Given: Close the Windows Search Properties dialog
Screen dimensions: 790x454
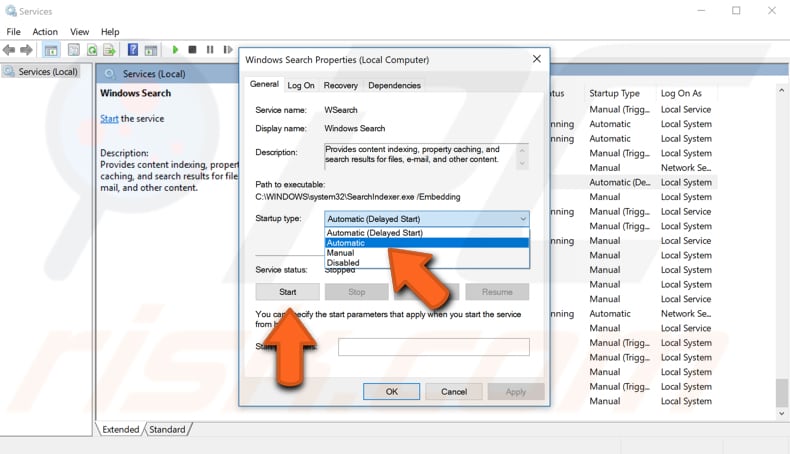Looking at the screenshot, I should point(537,59).
